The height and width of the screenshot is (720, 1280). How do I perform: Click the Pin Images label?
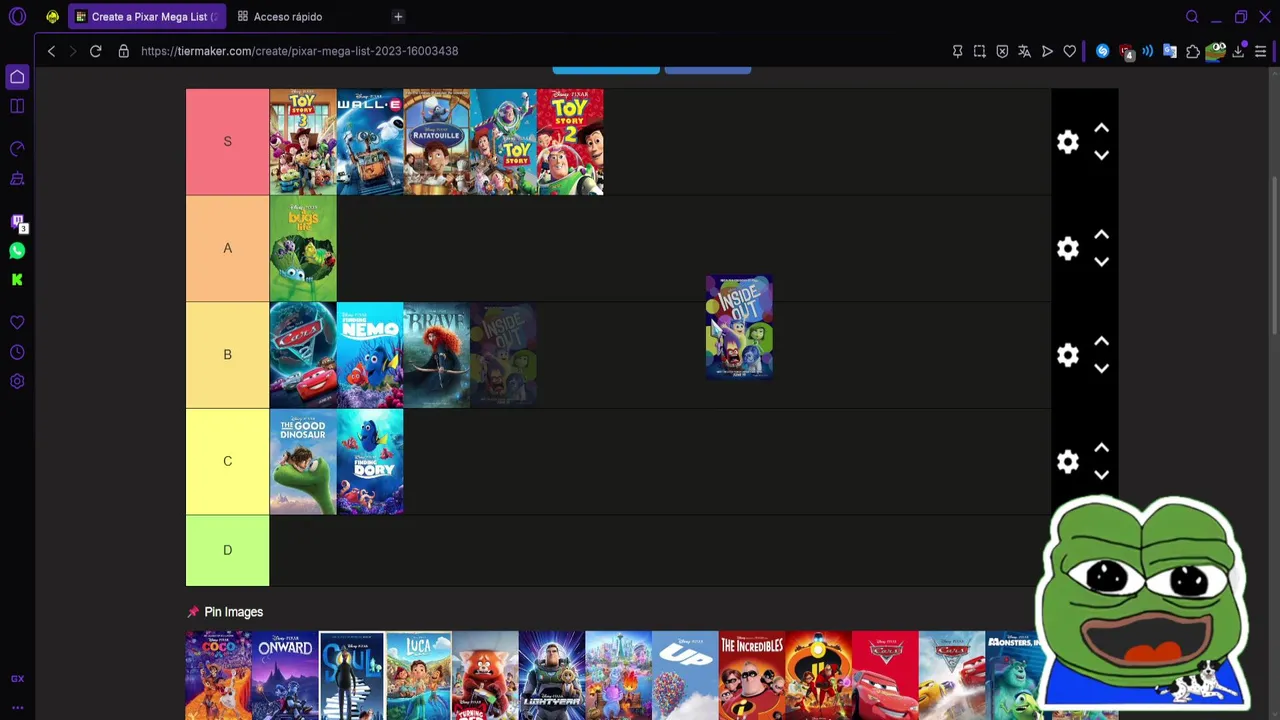[x=233, y=612]
